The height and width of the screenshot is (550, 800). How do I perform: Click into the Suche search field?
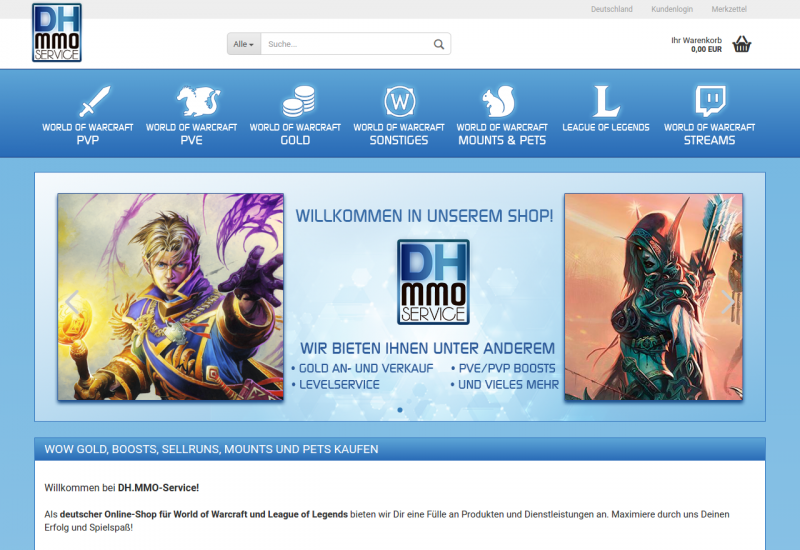click(x=345, y=44)
